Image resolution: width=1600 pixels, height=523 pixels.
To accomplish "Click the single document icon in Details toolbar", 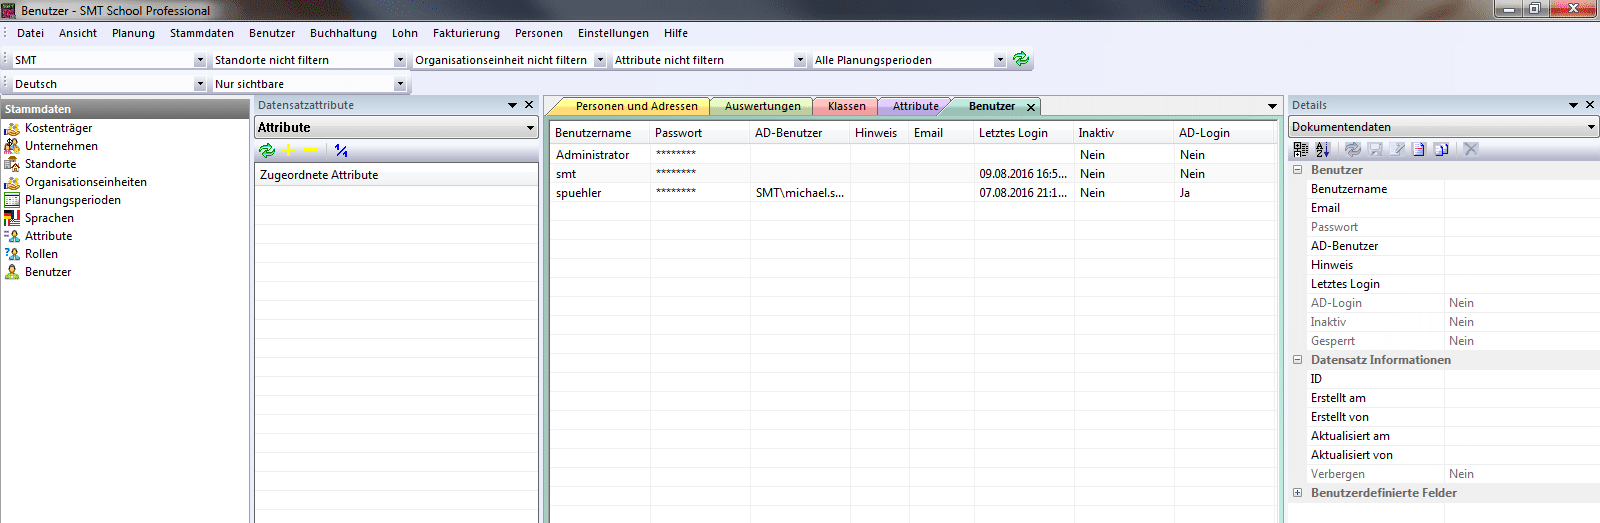I will click(x=1418, y=149).
